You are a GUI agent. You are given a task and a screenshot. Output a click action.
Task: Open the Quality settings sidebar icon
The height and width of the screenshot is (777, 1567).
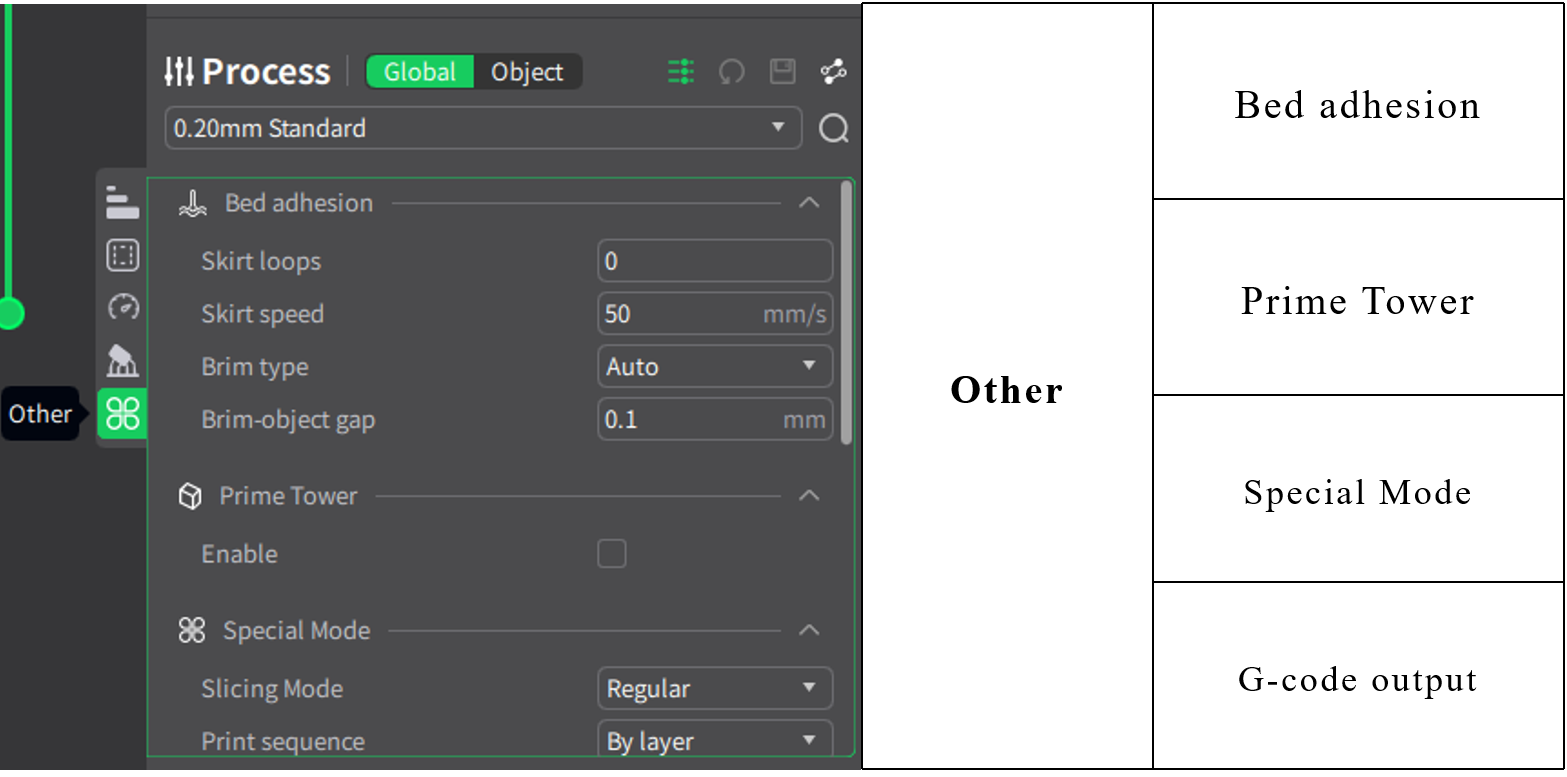(x=122, y=202)
